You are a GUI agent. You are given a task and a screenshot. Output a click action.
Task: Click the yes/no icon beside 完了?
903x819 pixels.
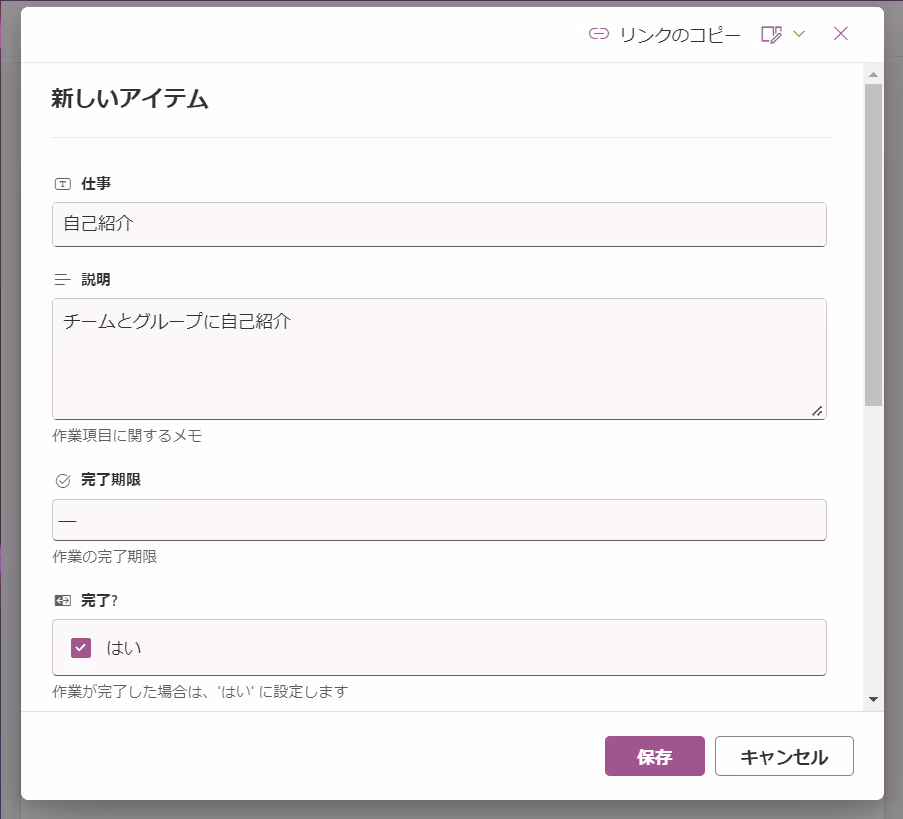pos(63,601)
